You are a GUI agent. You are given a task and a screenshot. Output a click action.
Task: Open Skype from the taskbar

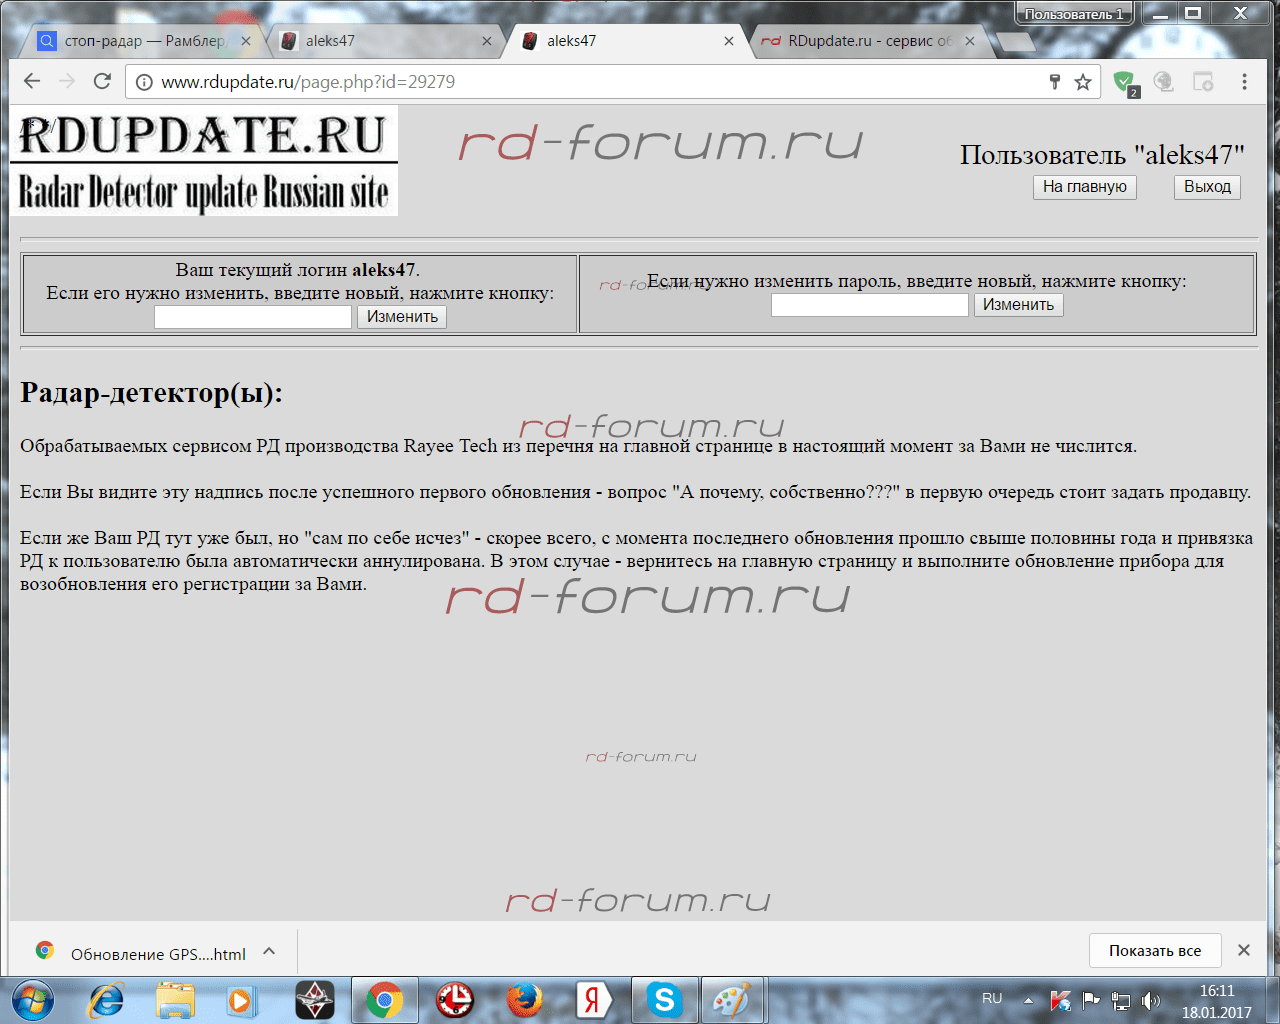tap(664, 1000)
